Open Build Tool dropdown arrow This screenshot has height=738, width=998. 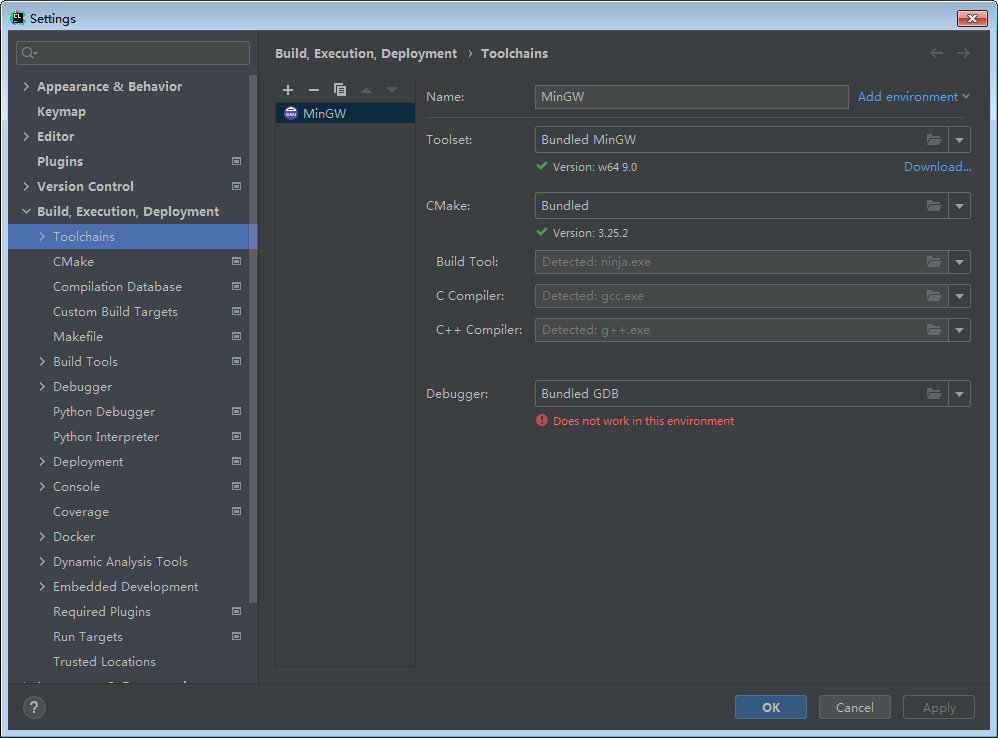(x=959, y=261)
